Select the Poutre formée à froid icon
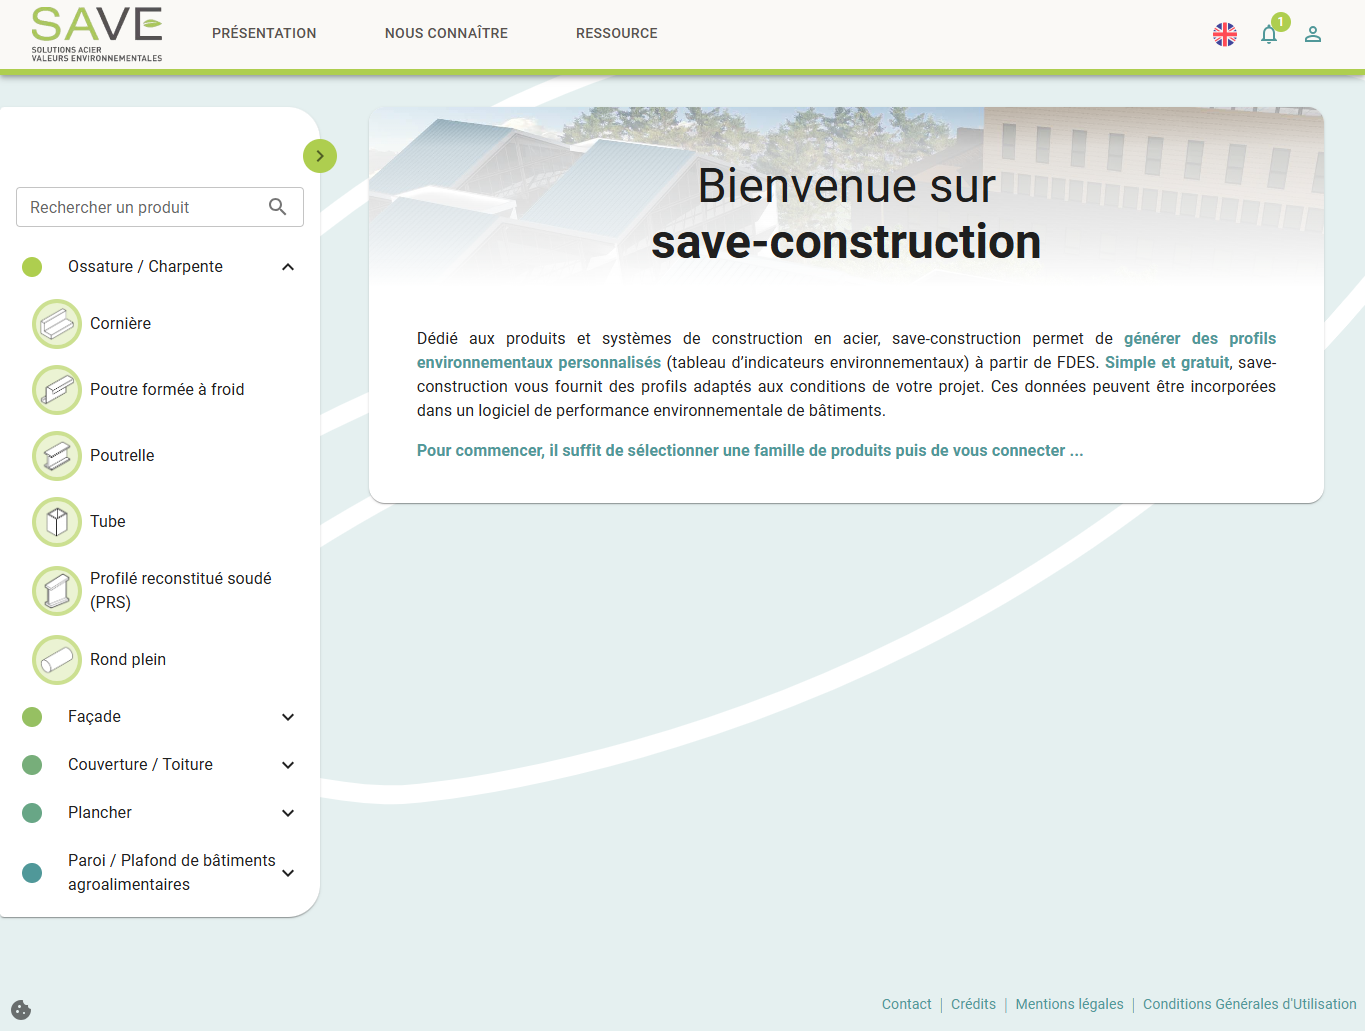1365x1031 pixels. tap(57, 390)
